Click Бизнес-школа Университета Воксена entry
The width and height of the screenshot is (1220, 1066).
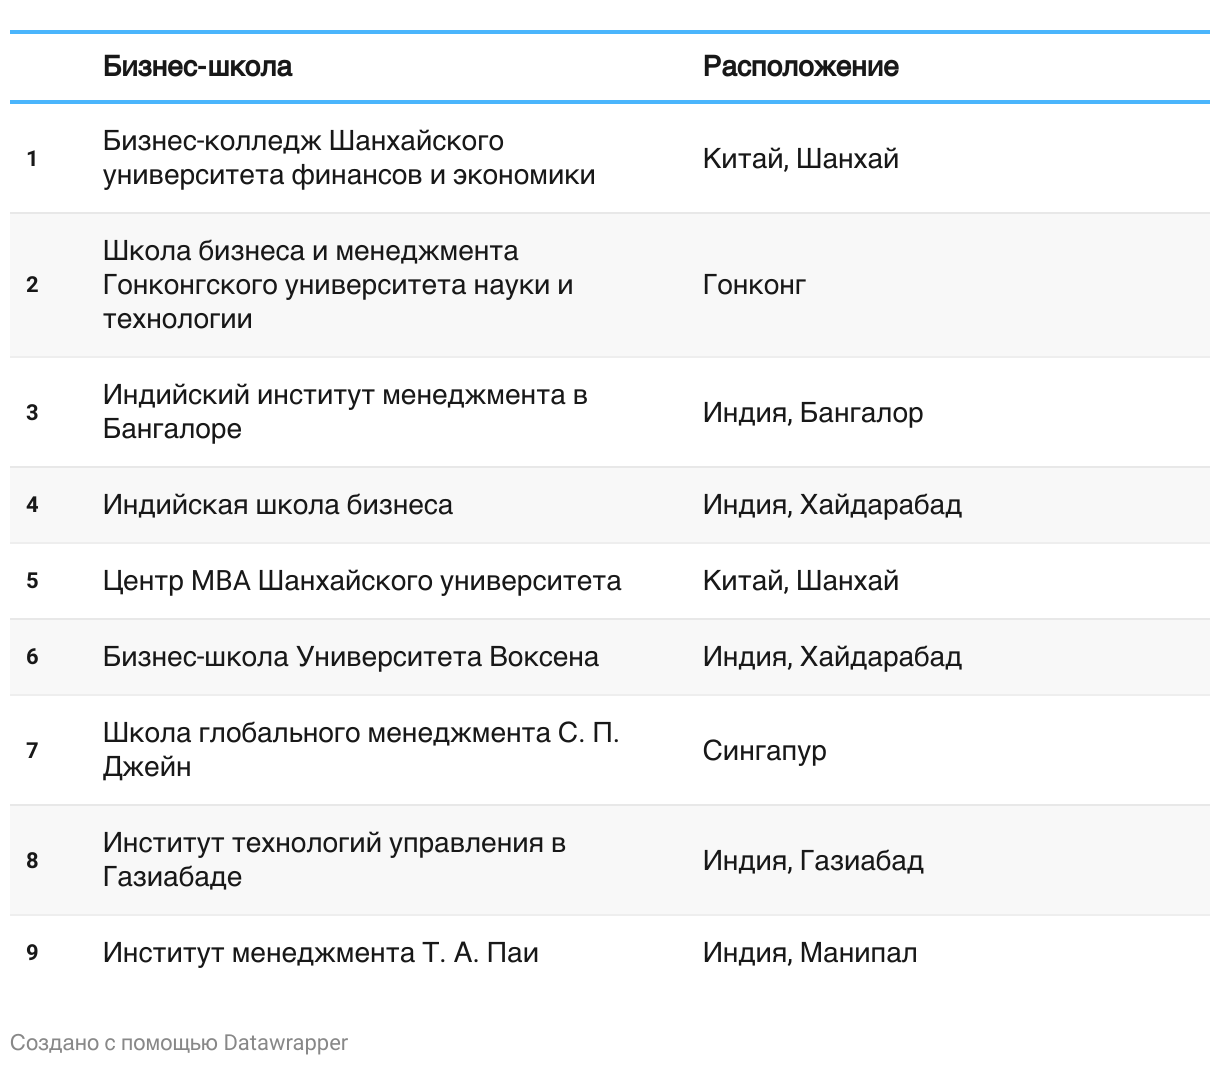(x=351, y=657)
